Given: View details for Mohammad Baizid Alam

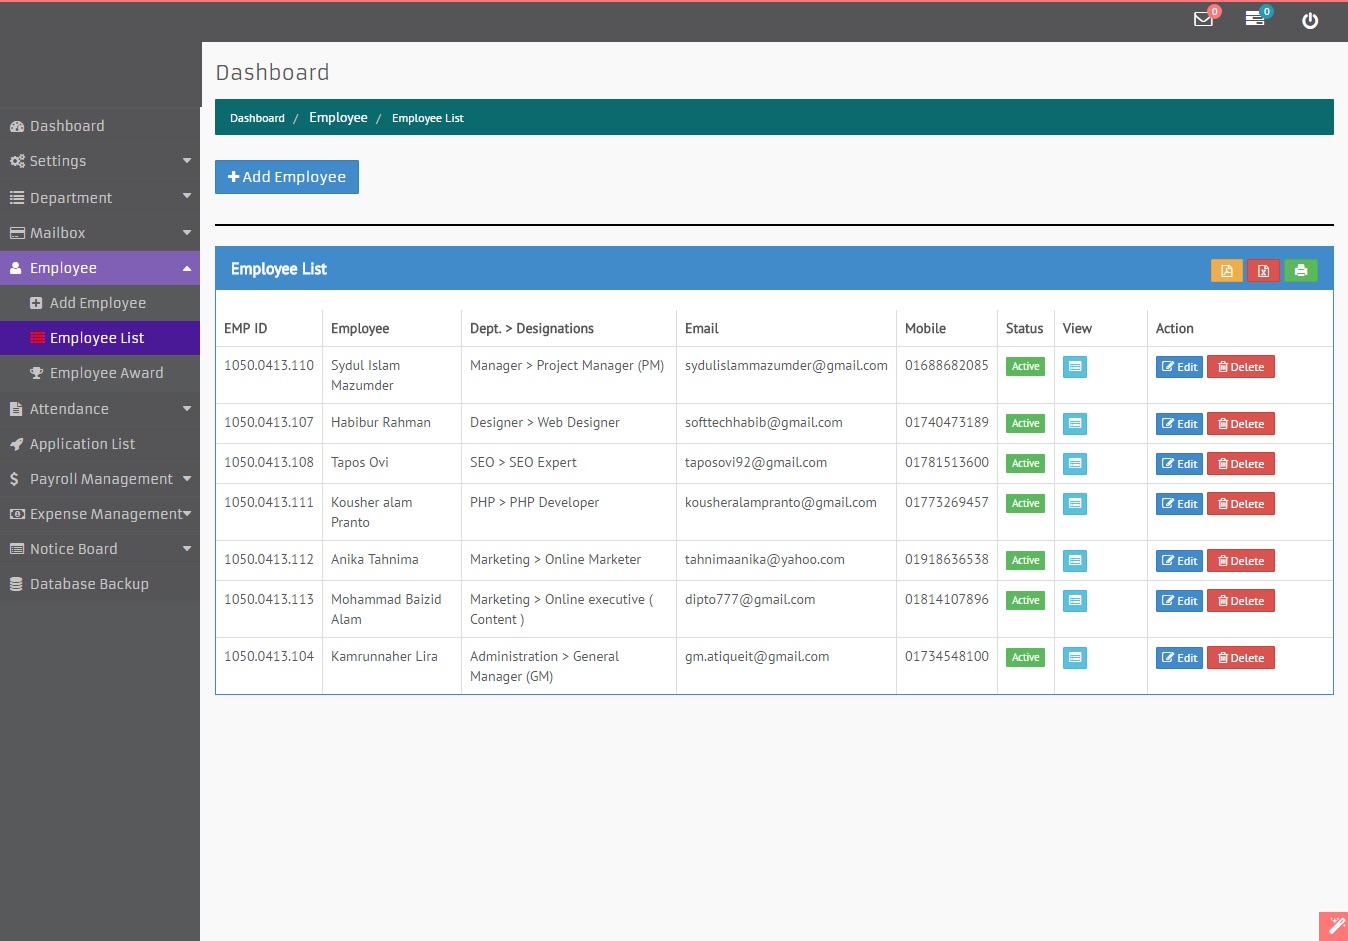Looking at the screenshot, I should pos(1075,601).
